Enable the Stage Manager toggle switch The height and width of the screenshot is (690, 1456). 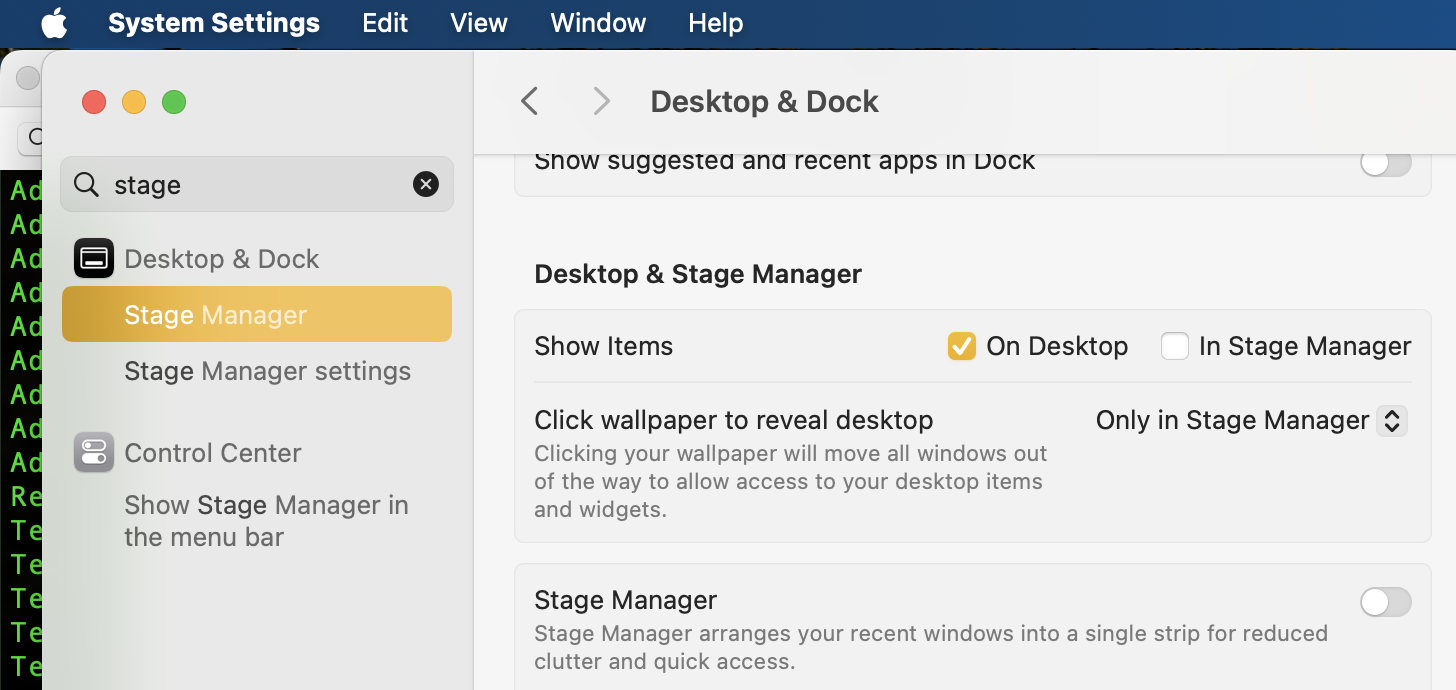[x=1386, y=602]
